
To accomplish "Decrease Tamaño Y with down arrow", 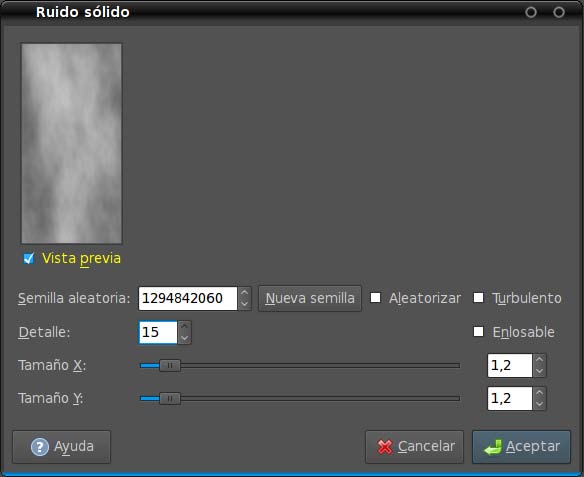I will (539, 404).
